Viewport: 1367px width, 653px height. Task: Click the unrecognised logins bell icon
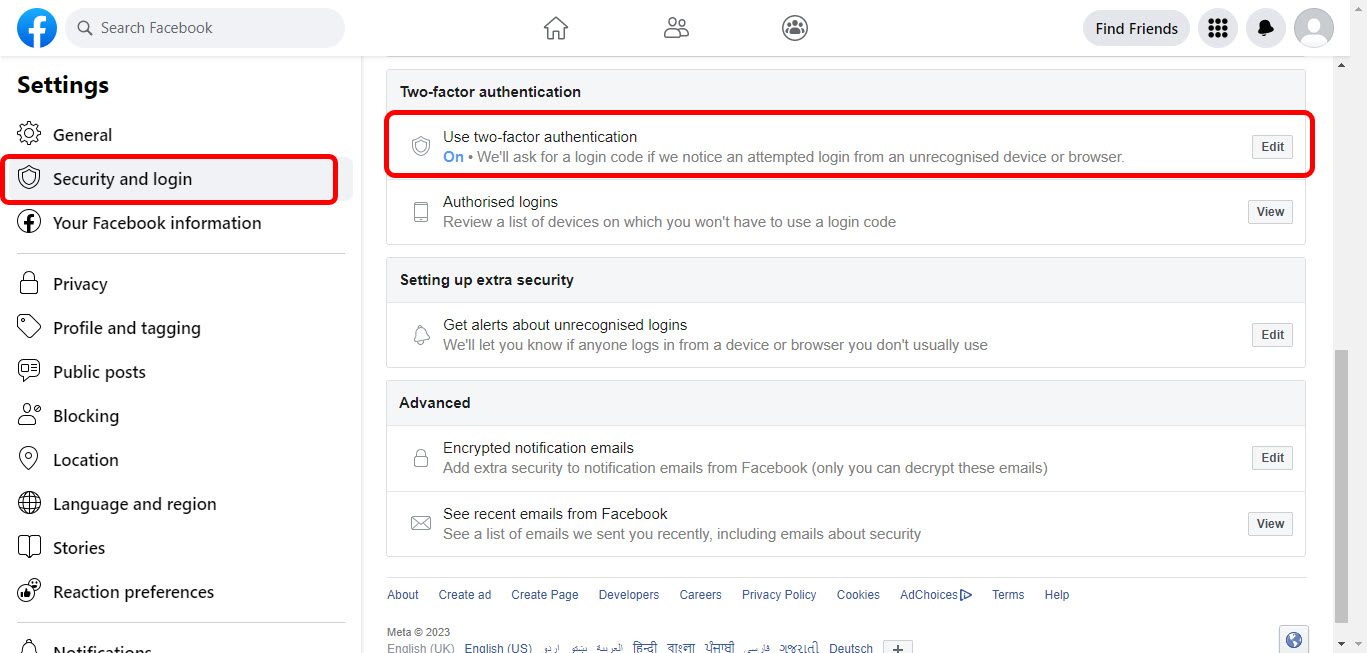pyautogui.click(x=421, y=335)
